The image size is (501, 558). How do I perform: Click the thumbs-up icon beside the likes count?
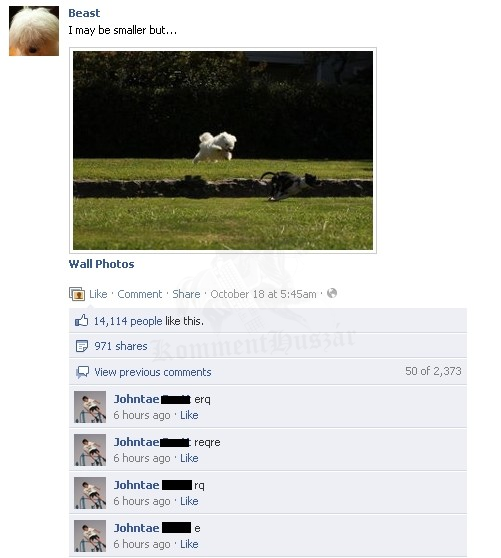pyautogui.click(x=81, y=321)
